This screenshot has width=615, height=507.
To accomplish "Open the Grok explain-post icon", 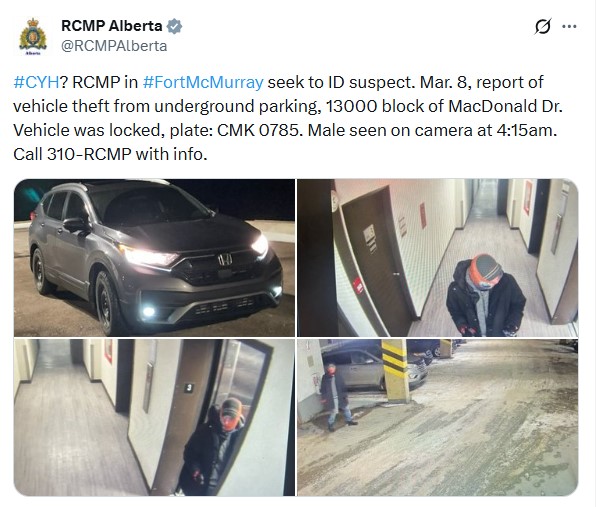I will (543, 26).
